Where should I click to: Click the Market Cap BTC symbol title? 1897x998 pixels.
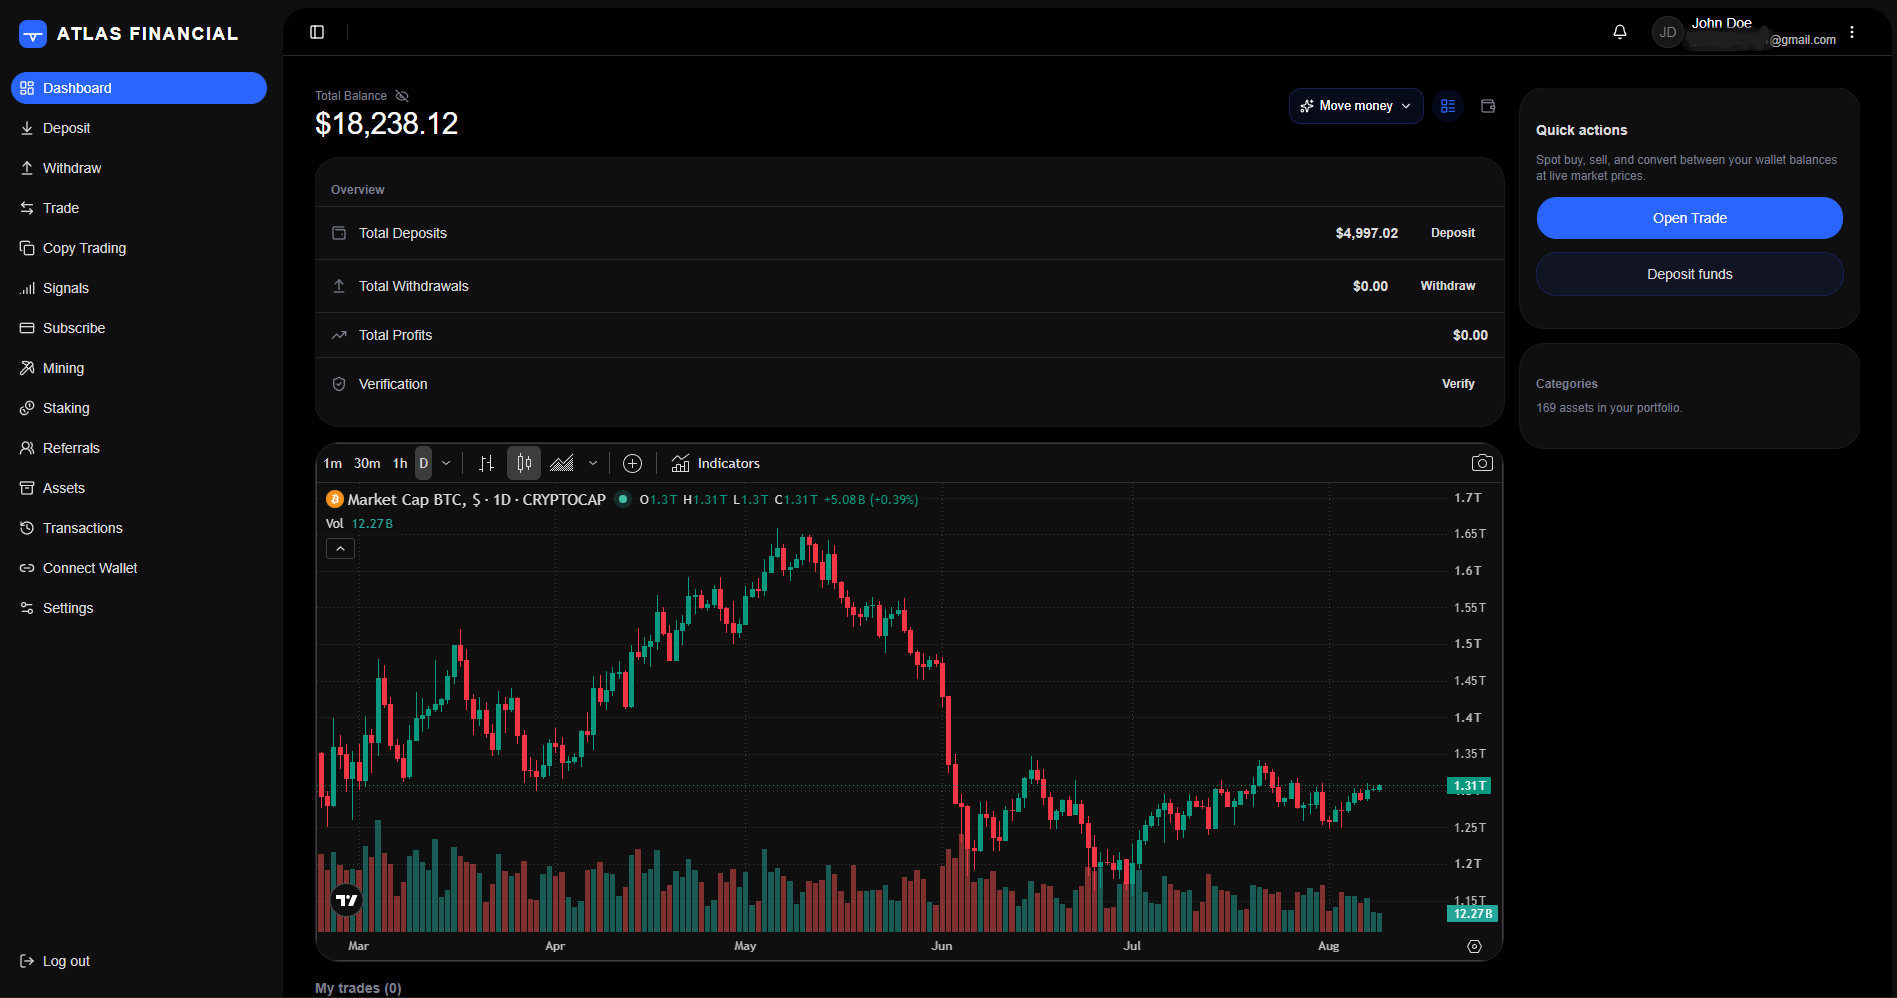pyautogui.click(x=476, y=500)
